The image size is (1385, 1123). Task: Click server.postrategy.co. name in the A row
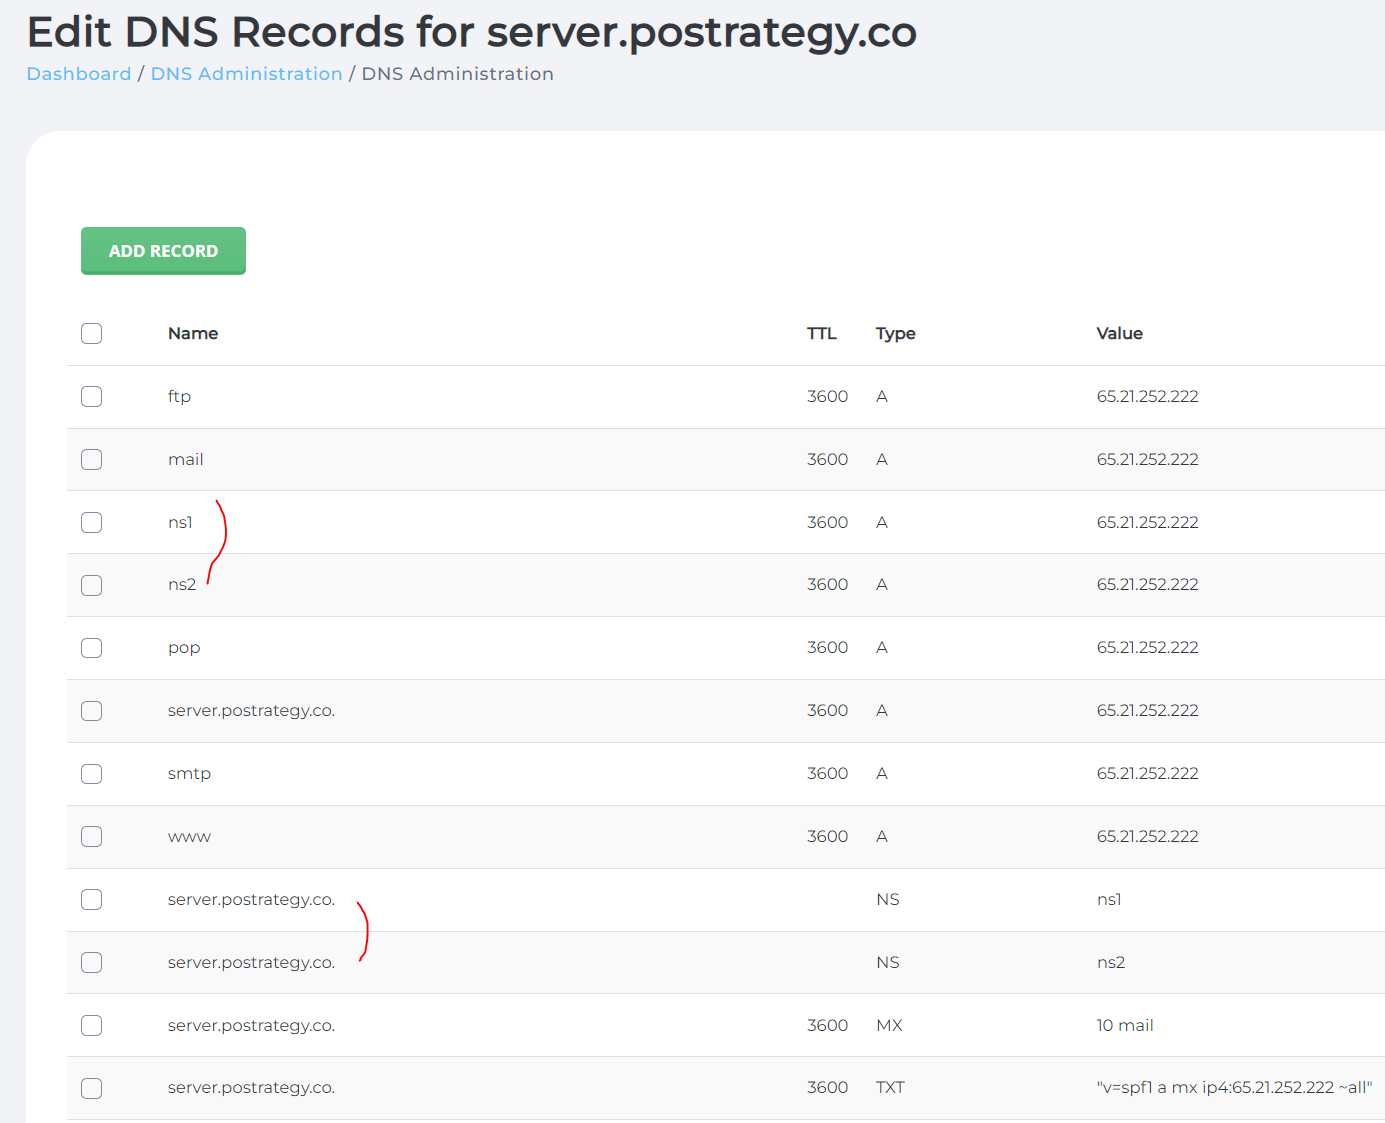(251, 711)
